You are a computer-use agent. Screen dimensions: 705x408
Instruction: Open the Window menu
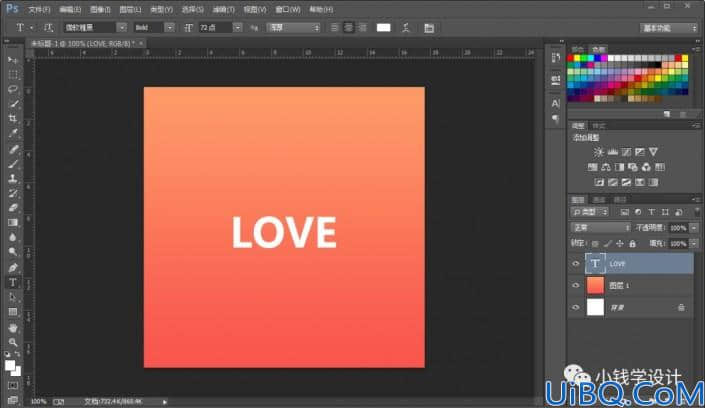pos(288,9)
